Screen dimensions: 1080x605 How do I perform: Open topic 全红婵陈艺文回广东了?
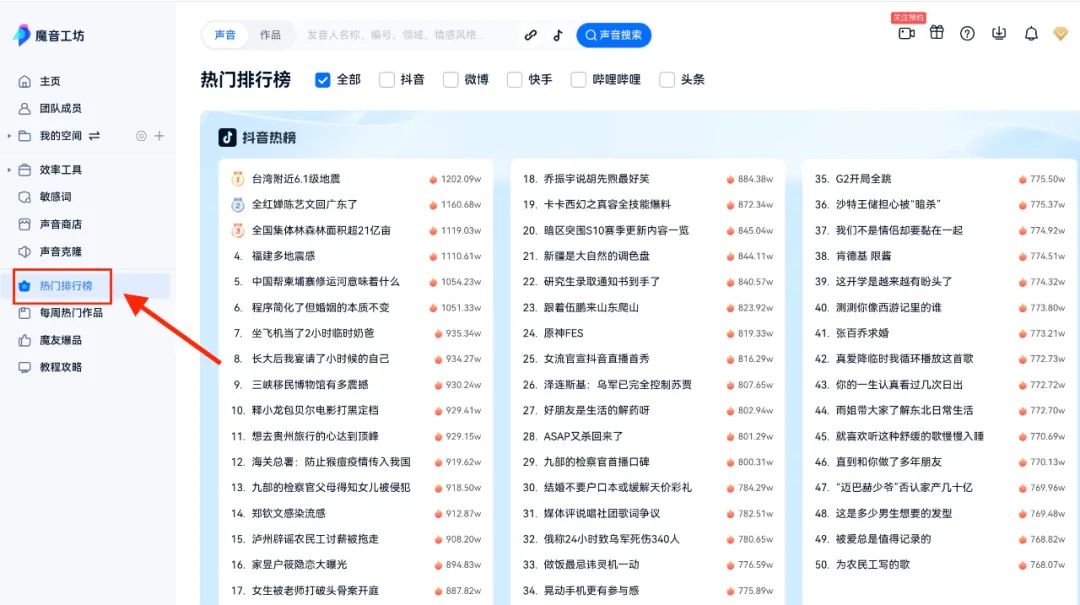click(x=304, y=205)
